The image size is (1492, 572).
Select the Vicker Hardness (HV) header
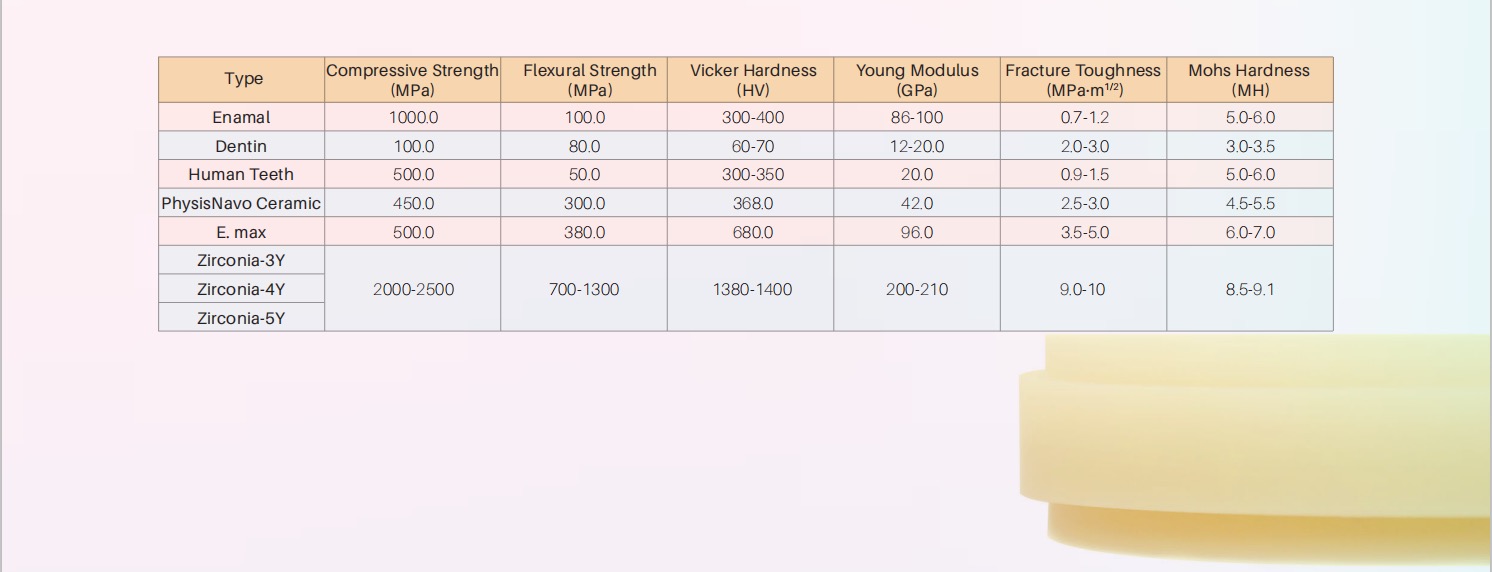click(751, 80)
